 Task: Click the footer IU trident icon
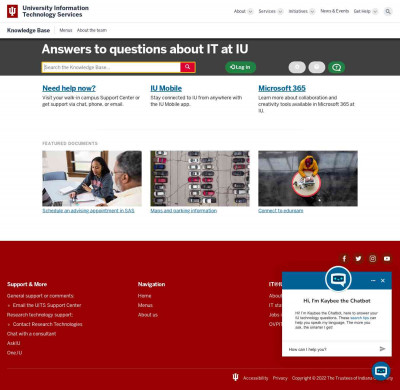235,377
